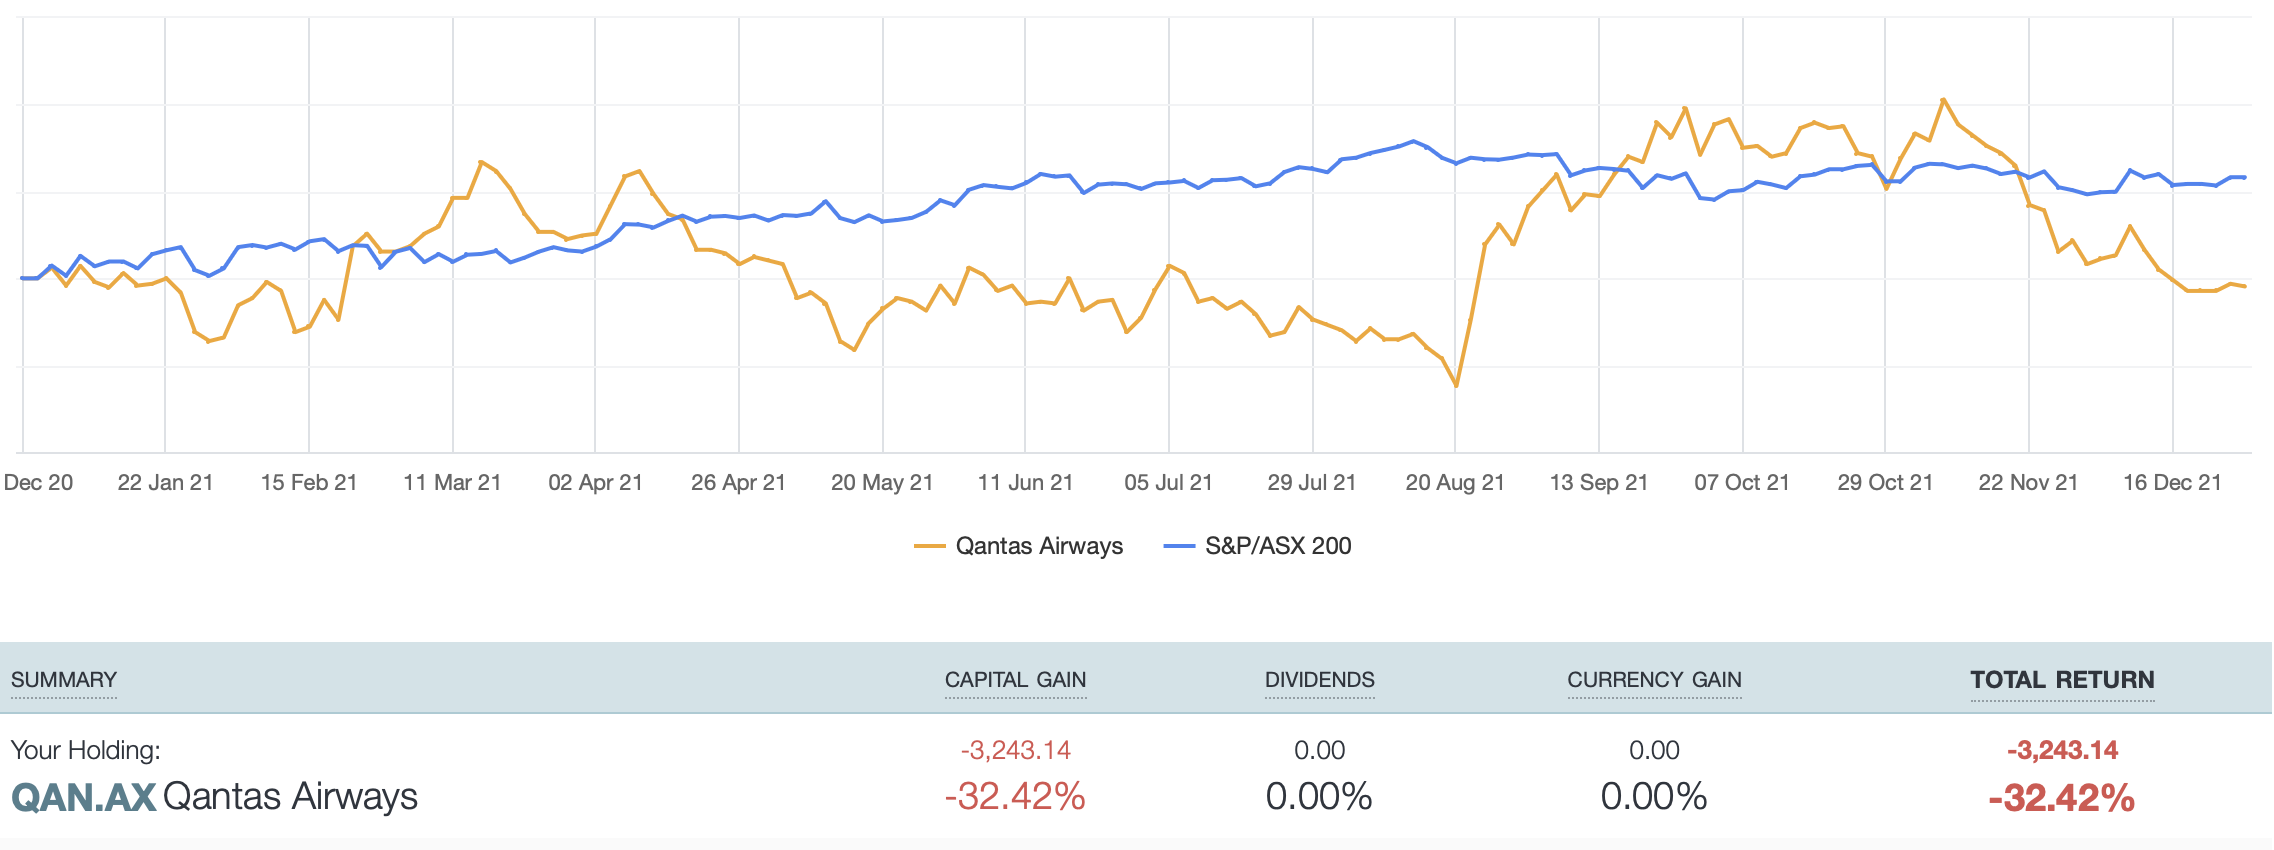Click the 20 Aug 21 axis label
The image size is (2274, 850).
tap(1455, 482)
